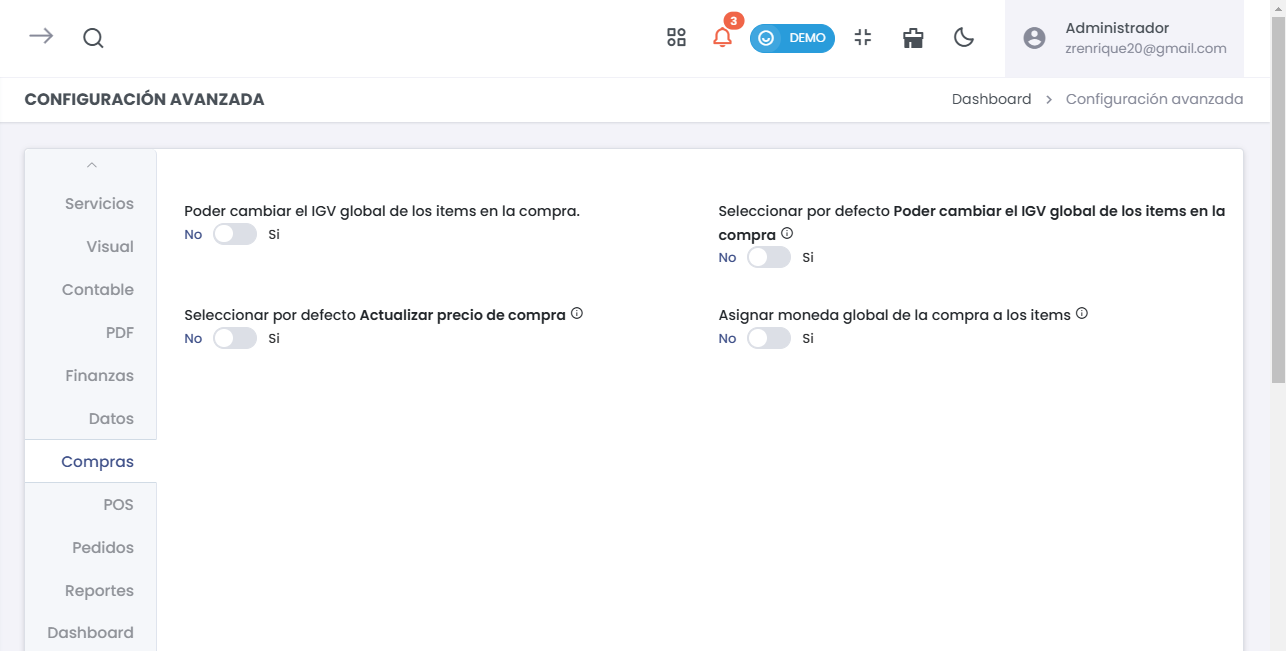Image resolution: width=1286 pixels, height=651 pixels.
Task: Open the apps grid icon
Action: tap(676, 38)
